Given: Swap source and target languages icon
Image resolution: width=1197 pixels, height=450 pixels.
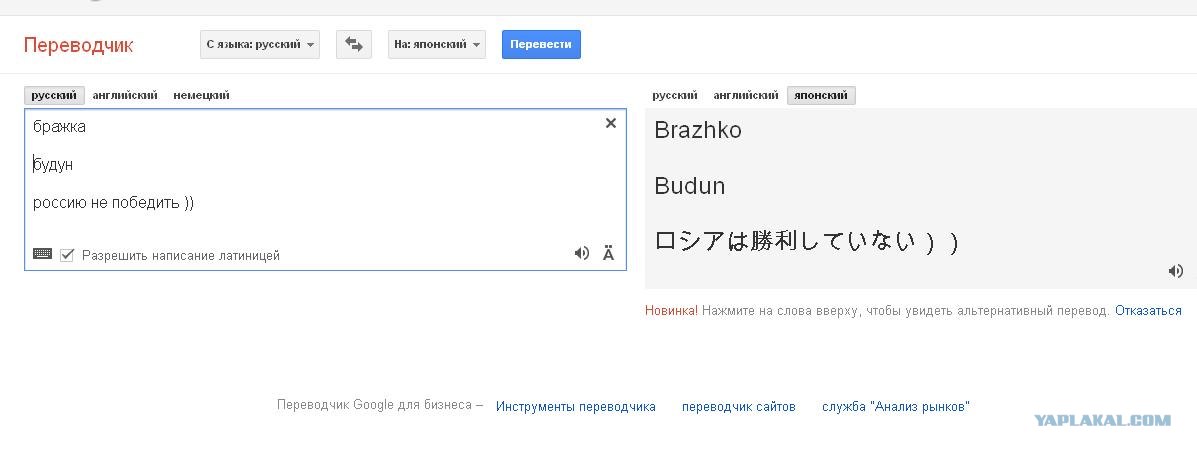Looking at the screenshot, I should pyautogui.click(x=353, y=44).
